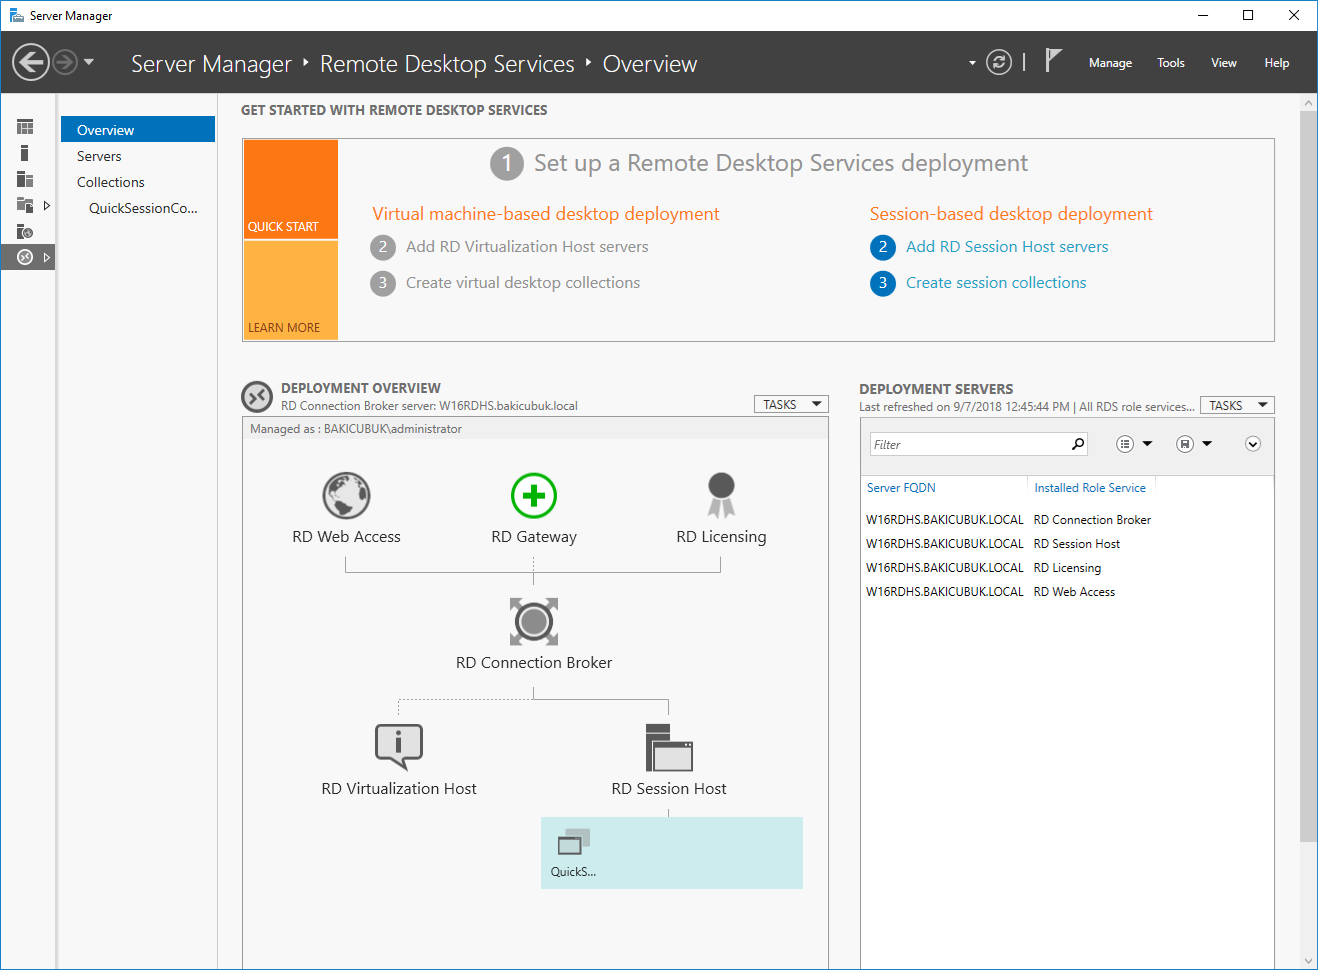Click scrollbar up arrow
This screenshot has width=1318, height=970.
pos(1308,103)
